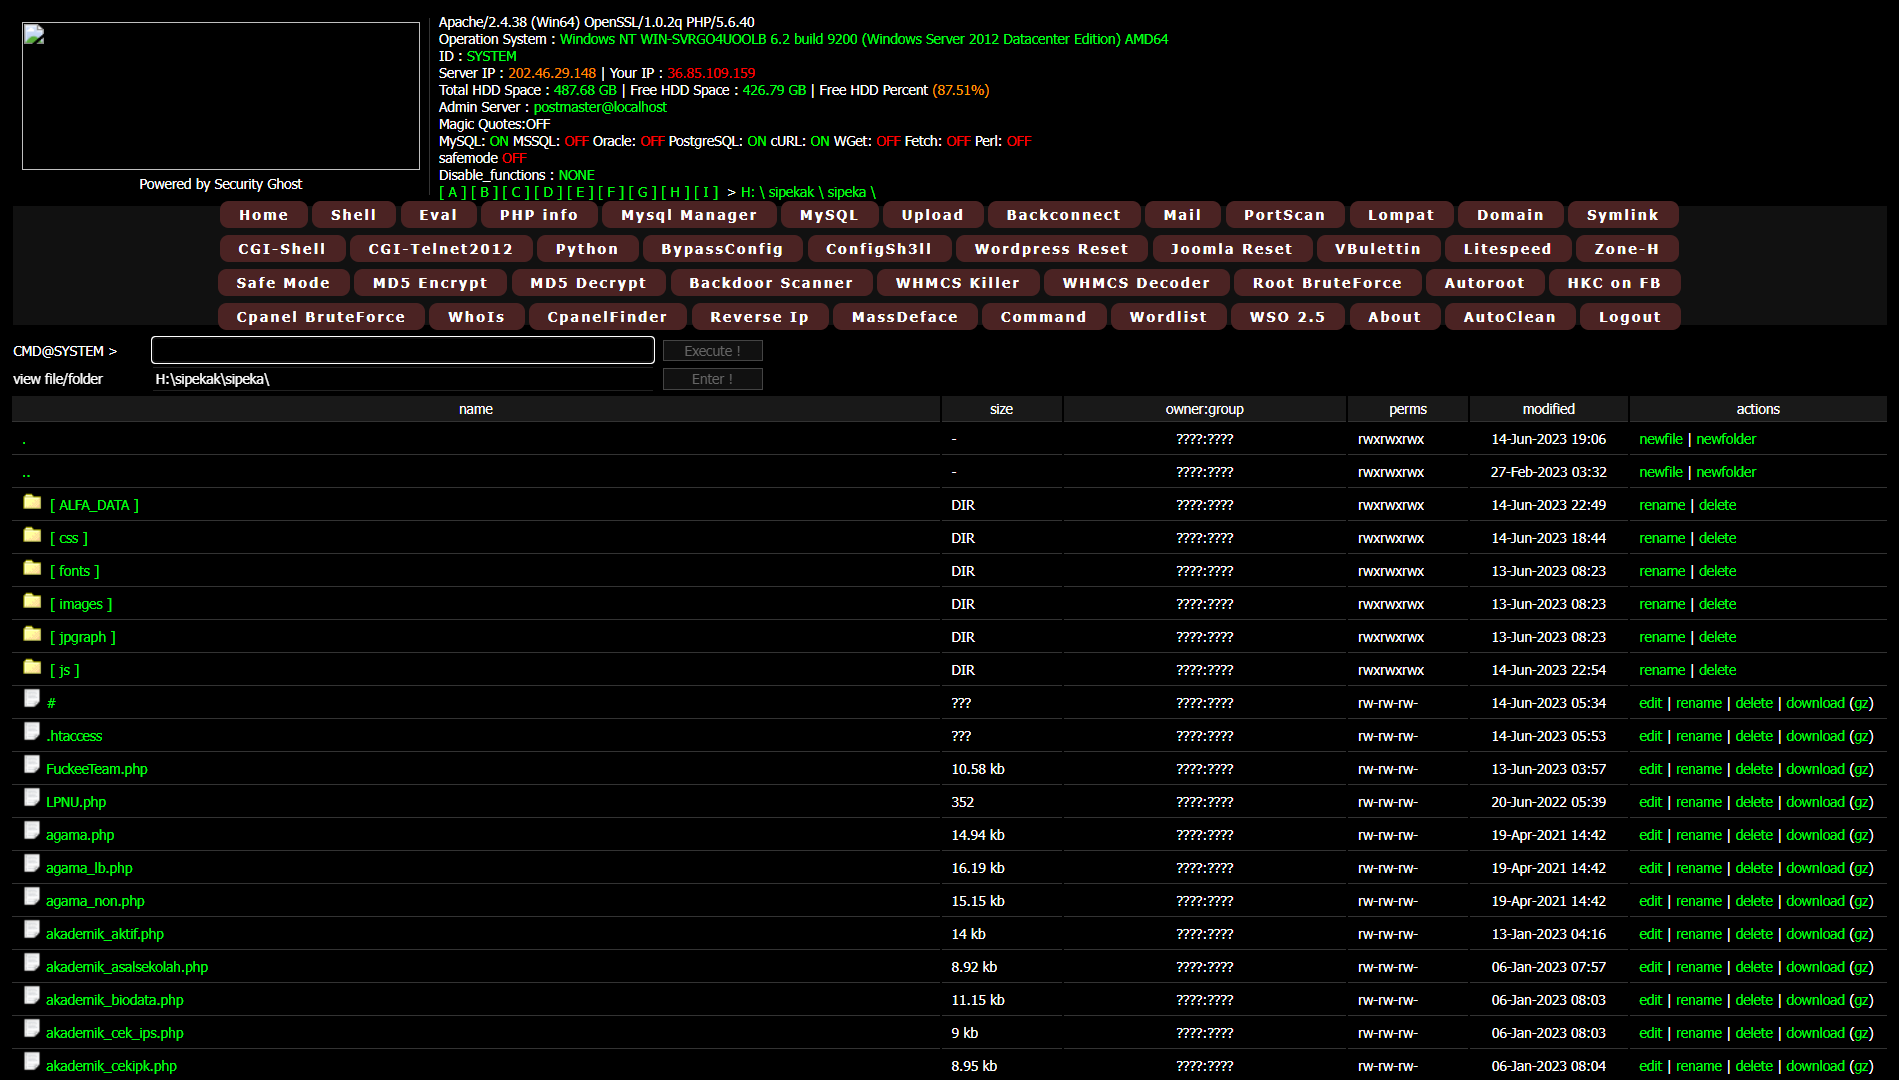
Task: Click the Root BruteForce button
Action: click(1327, 283)
